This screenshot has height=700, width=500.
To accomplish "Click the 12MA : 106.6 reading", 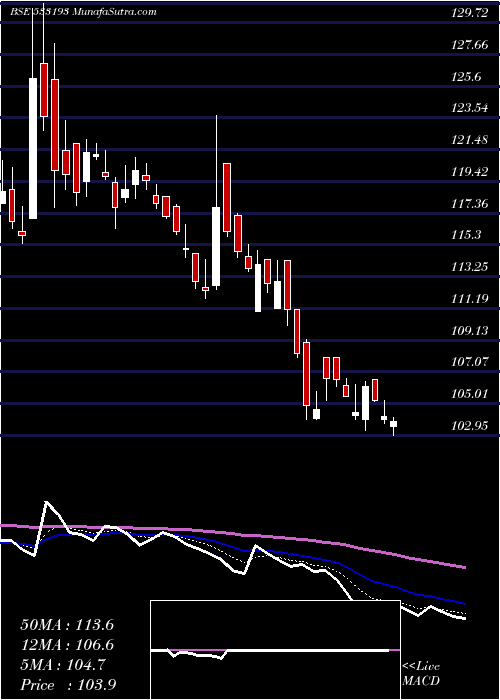I will (67, 645).
